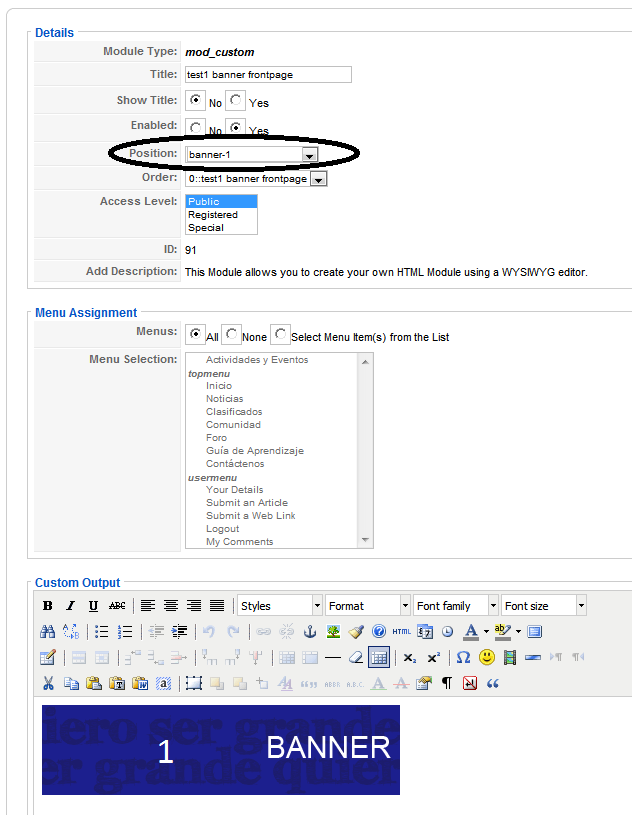
Task: Open text color arrow dropdown
Action: [x=486, y=632]
